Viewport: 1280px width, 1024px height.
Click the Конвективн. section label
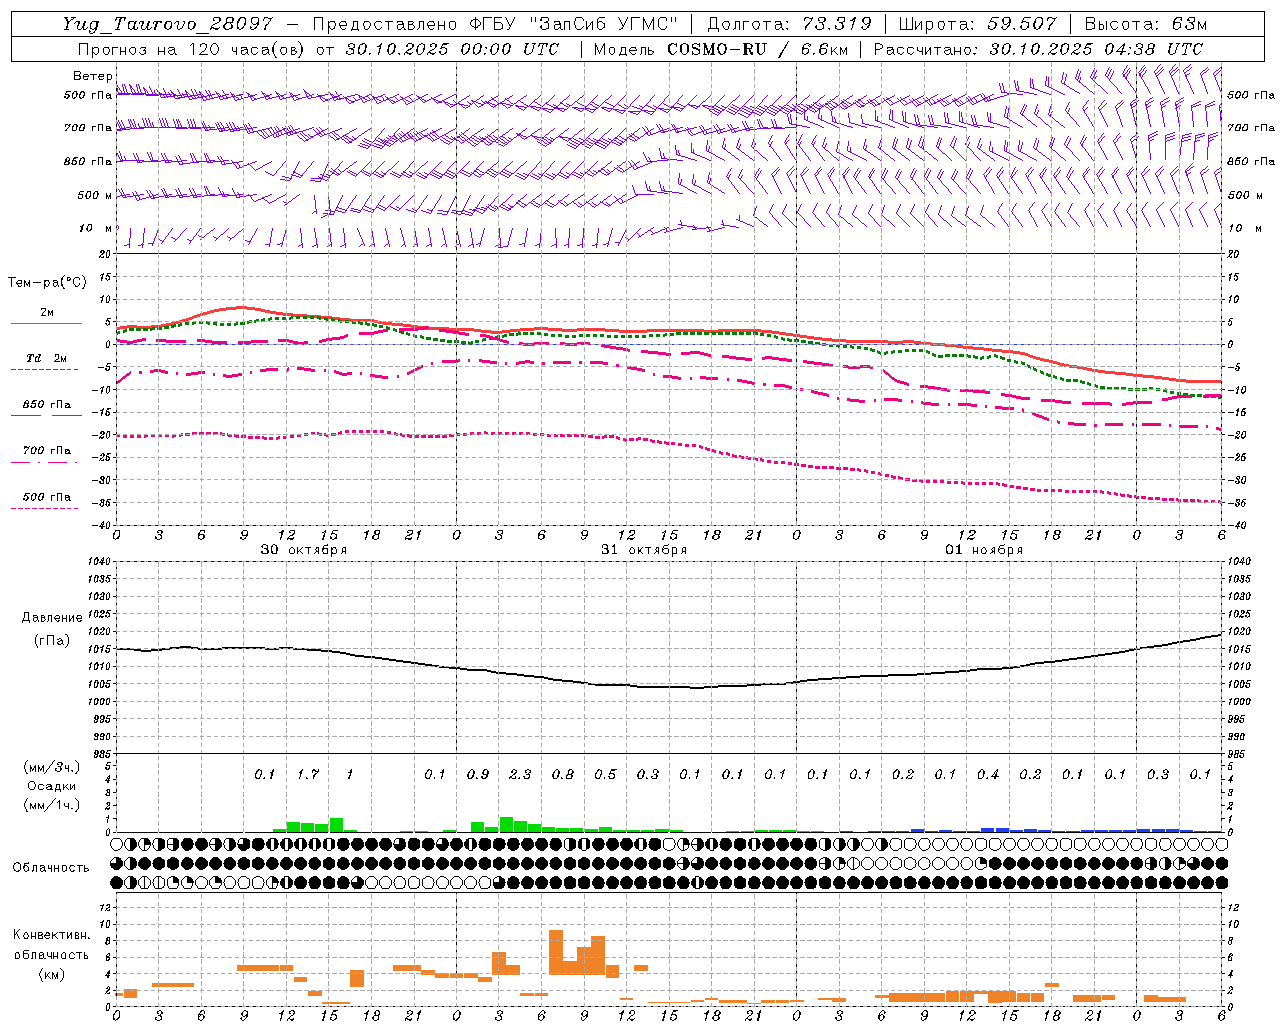pyautogui.click(x=51, y=935)
